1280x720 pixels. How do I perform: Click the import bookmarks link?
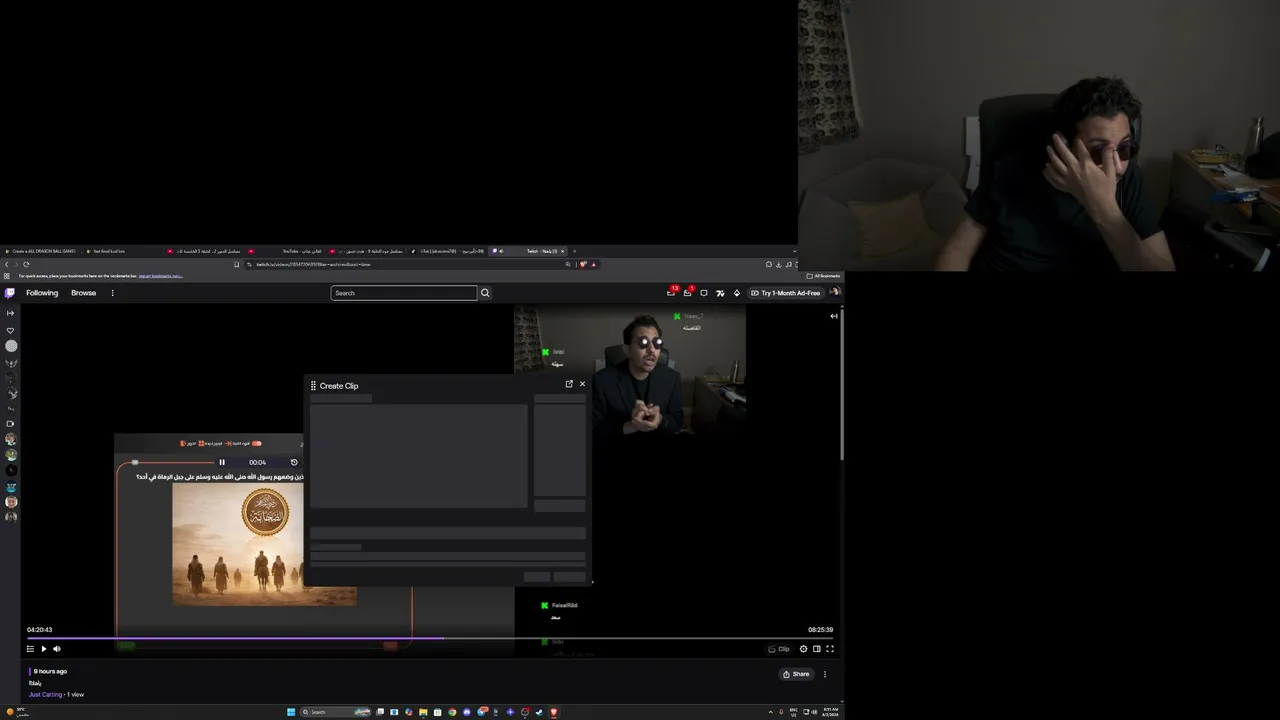click(x=160, y=276)
